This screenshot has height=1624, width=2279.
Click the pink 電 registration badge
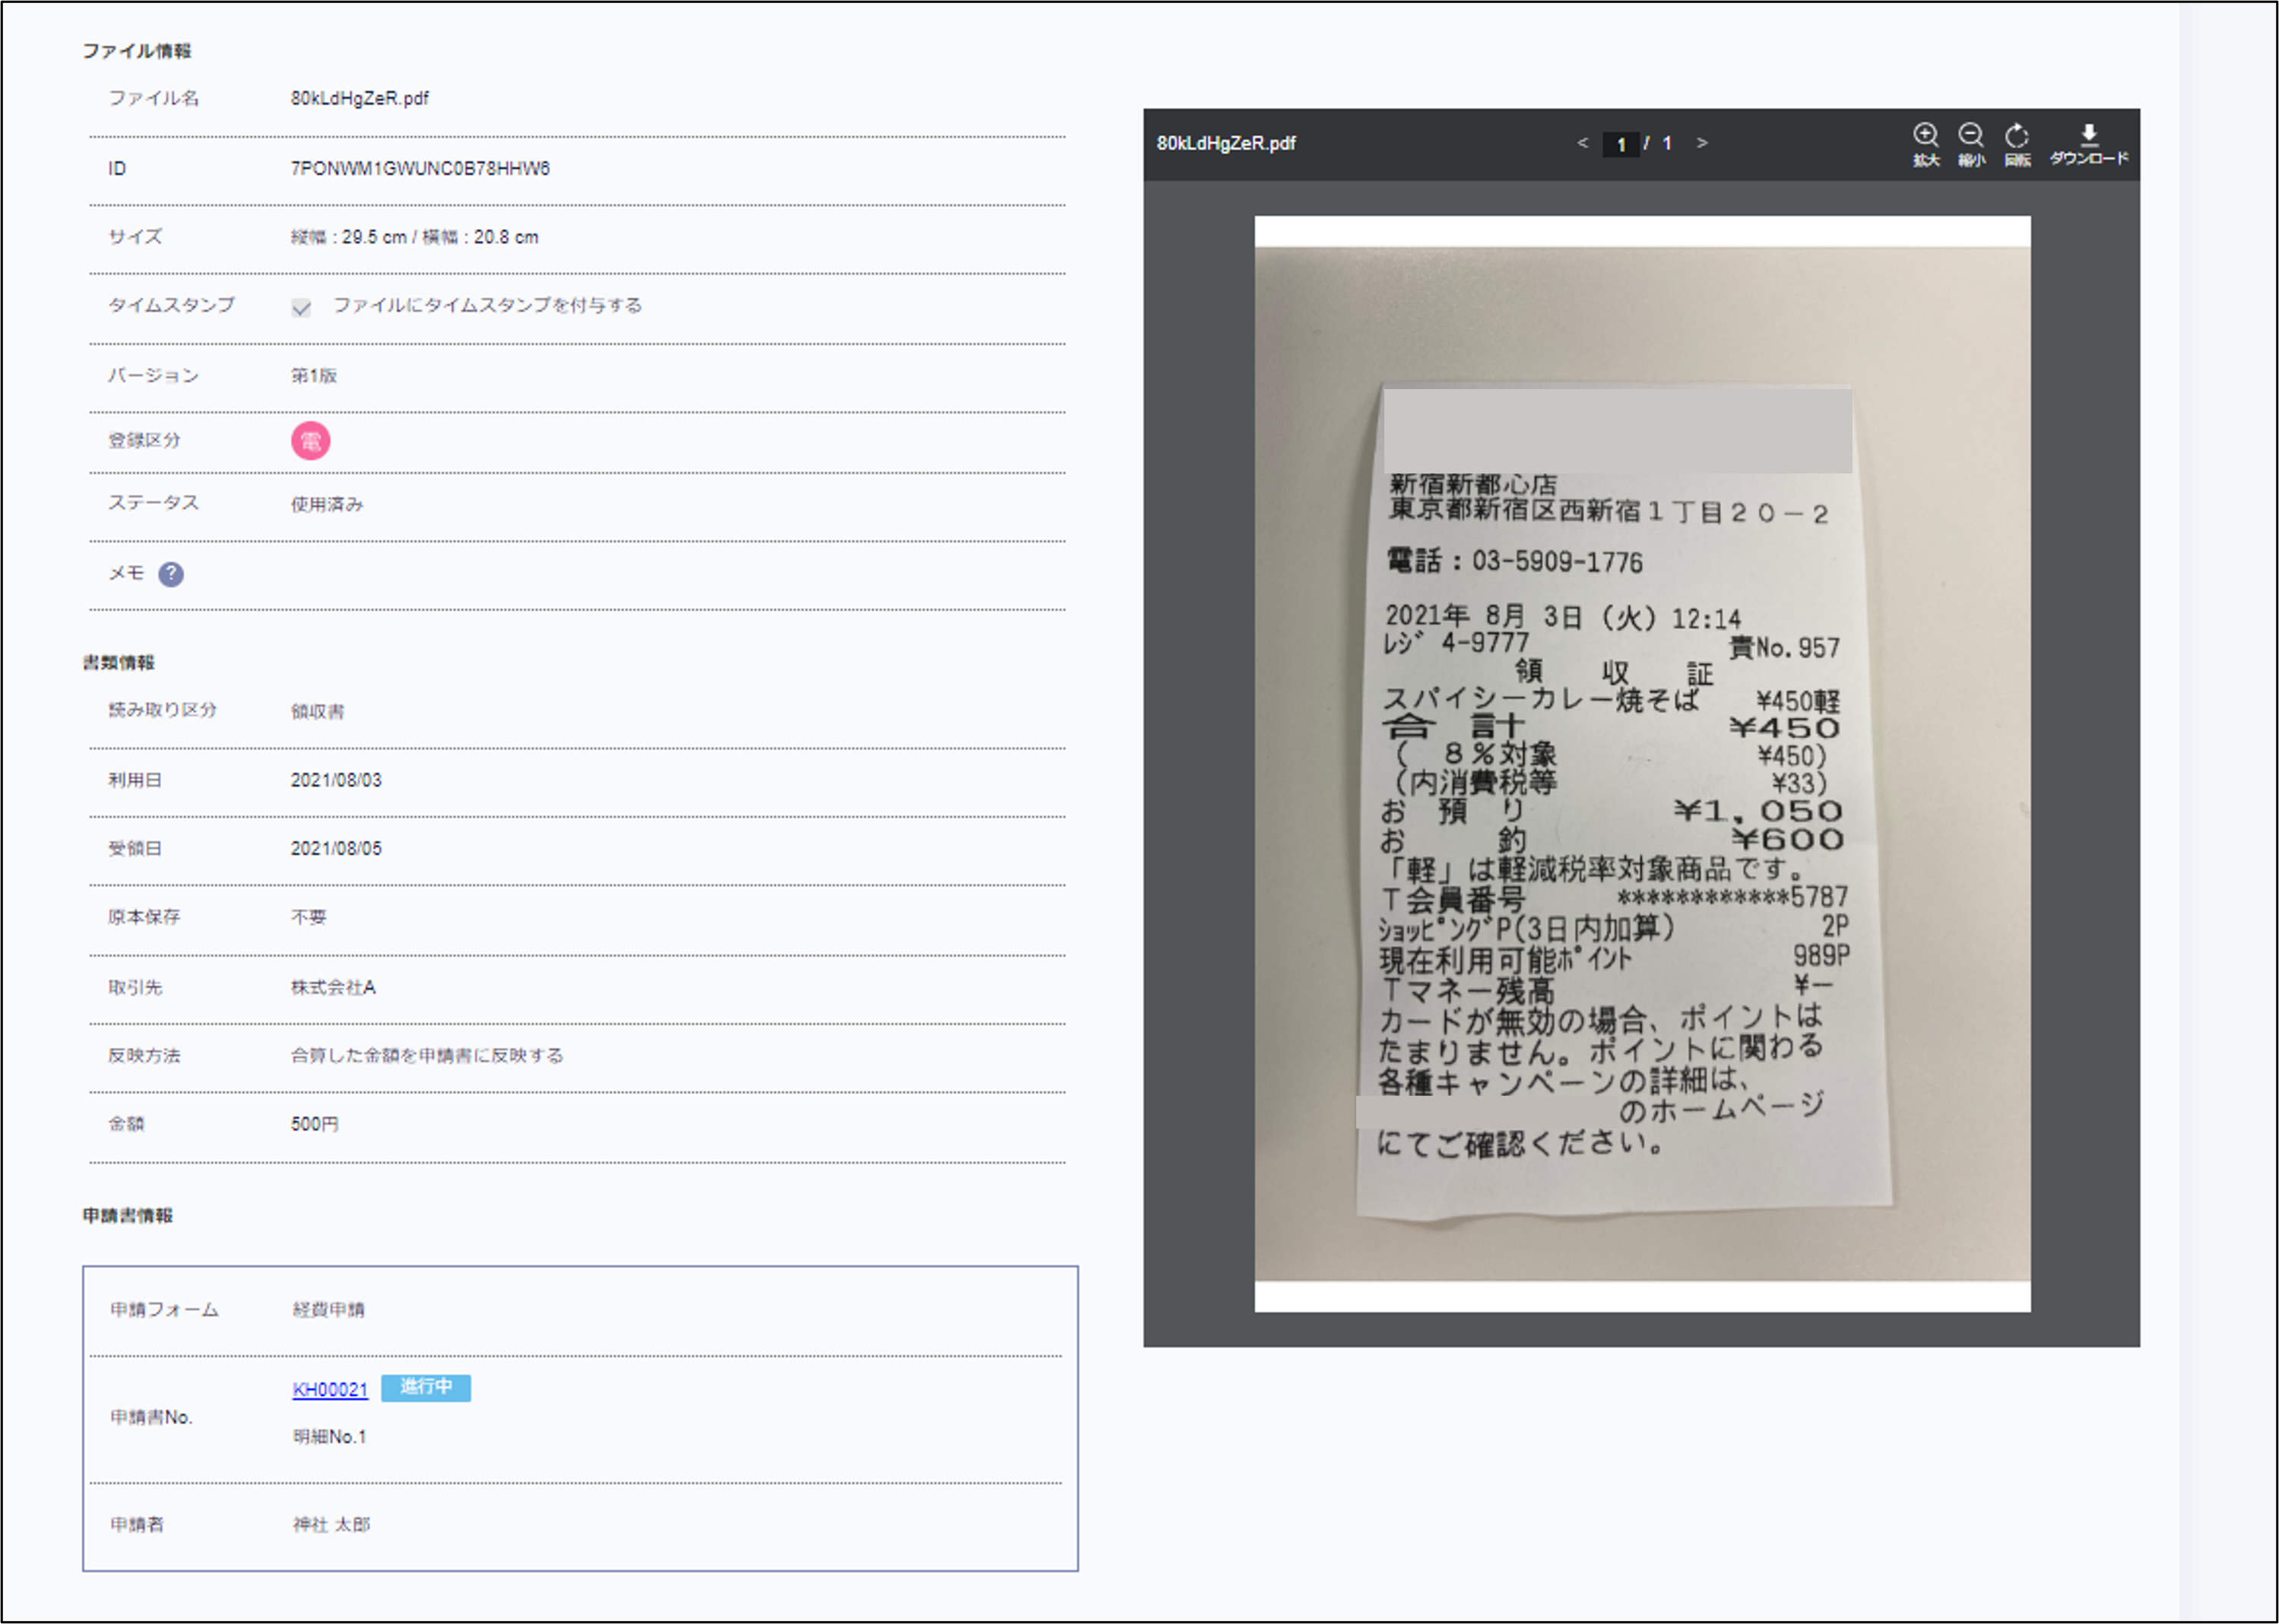point(310,441)
